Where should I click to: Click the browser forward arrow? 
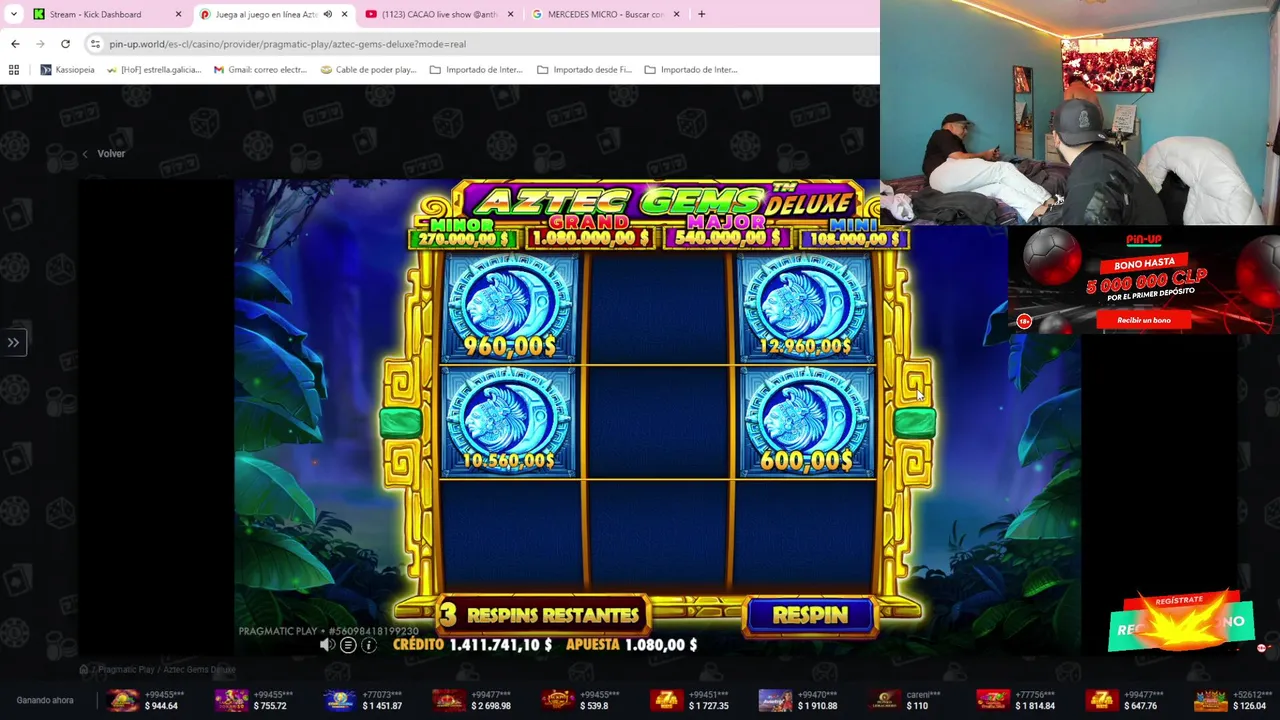tap(40, 44)
